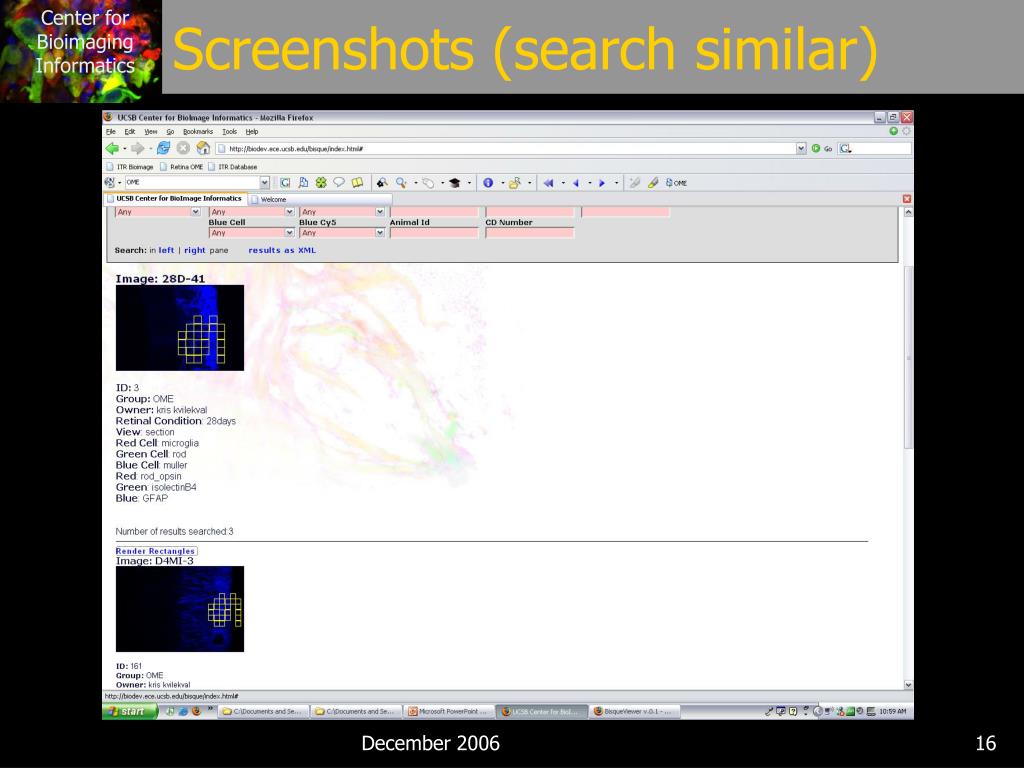The image size is (1024, 768).
Task: Open the Any dropdown above Blue Cy5 label
Action: coord(342,212)
